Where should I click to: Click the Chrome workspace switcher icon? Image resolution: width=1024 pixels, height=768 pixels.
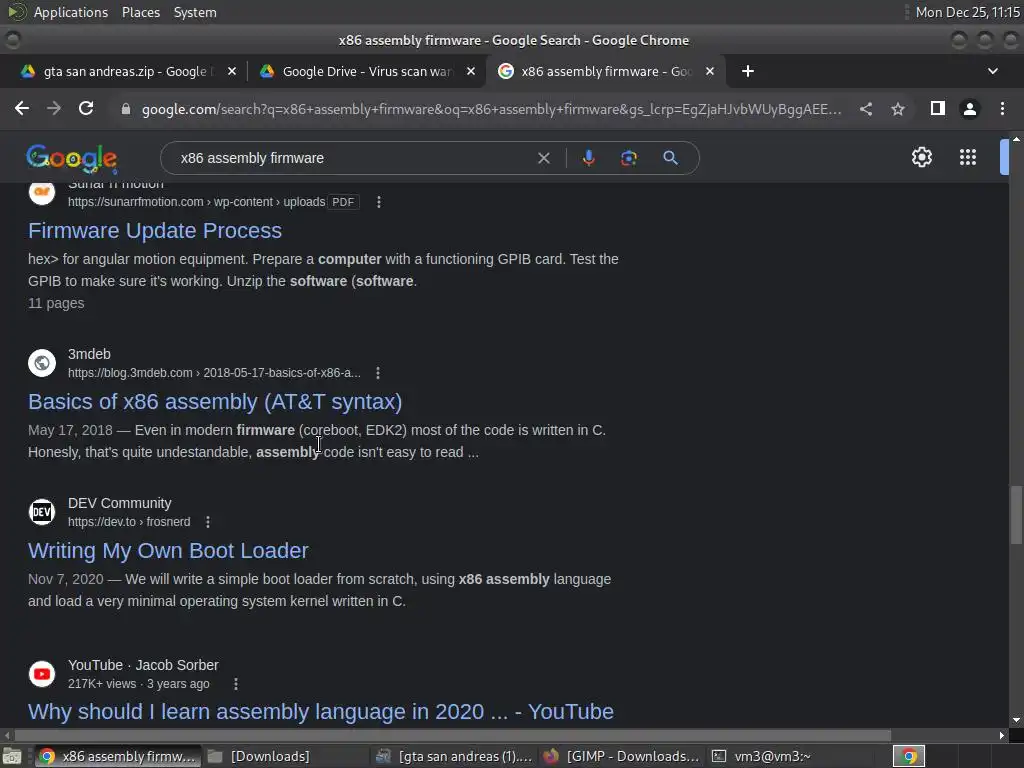coord(908,756)
